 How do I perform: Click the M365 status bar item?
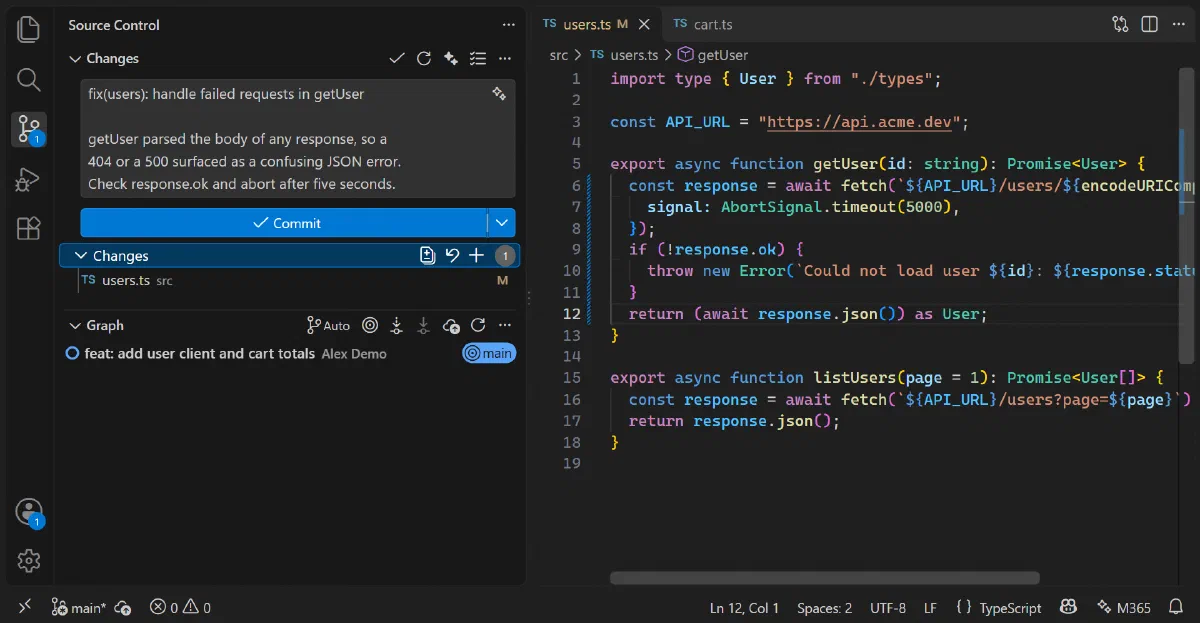(1124, 607)
